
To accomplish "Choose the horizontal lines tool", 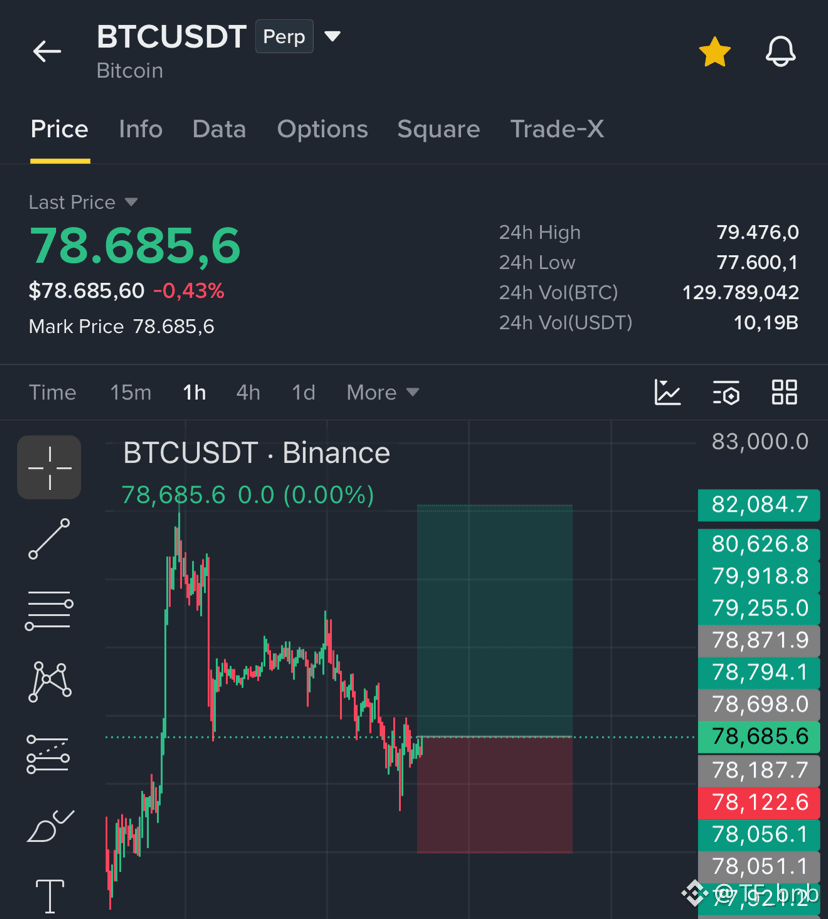I will (49, 610).
